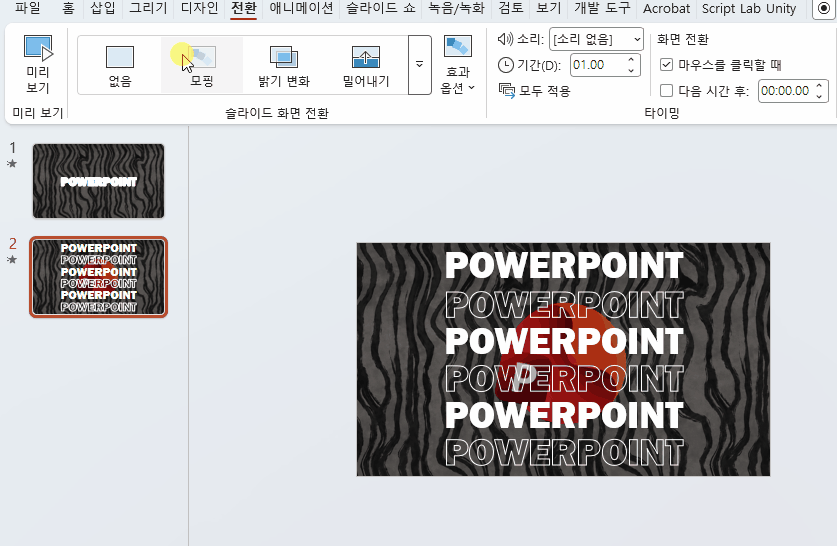The height and width of the screenshot is (546, 837).
Task: Click the 화면 전환 heading text
Action: click(x=683, y=39)
